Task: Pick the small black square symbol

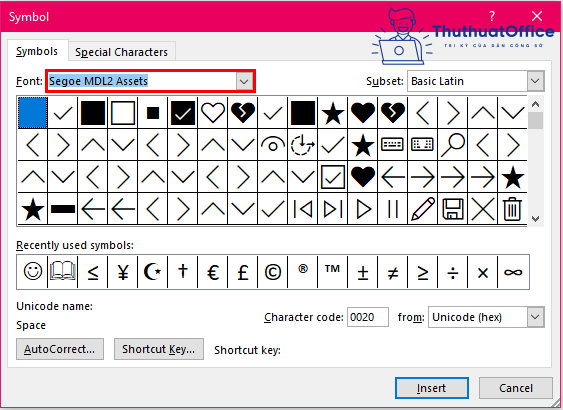Action: pyautogui.click(x=153, y=113)
